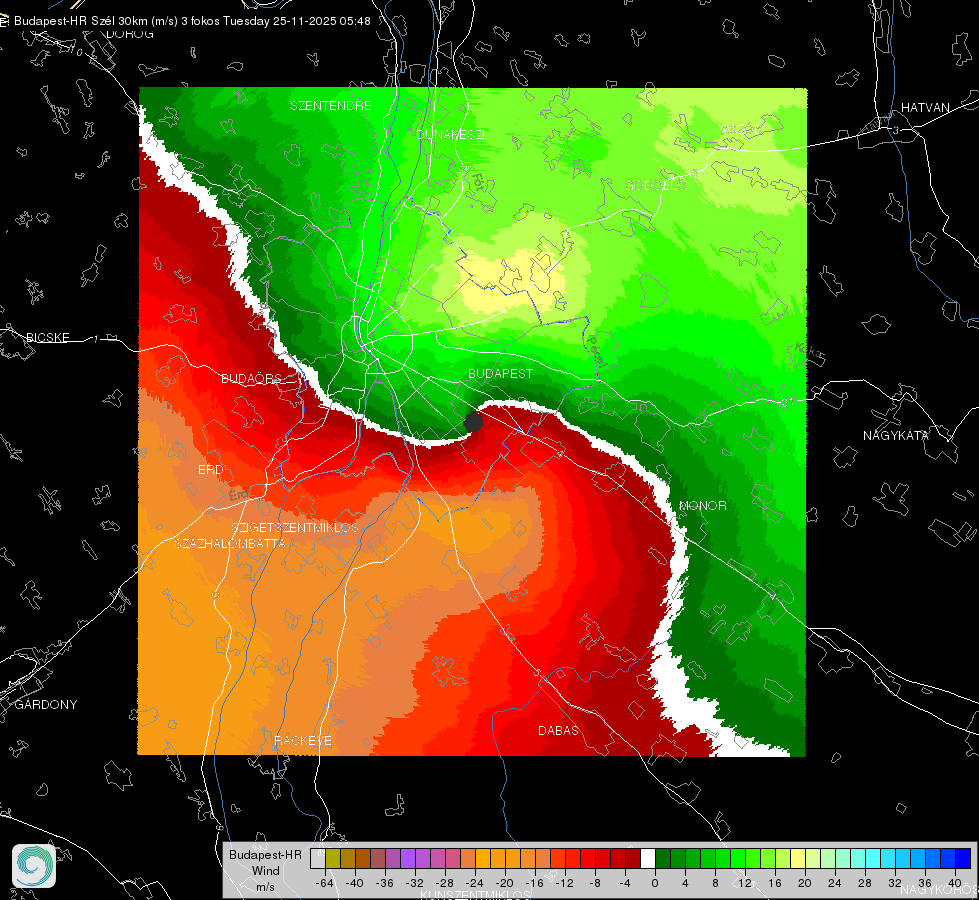Click the positive 12 legend value
979x900 pixels.
click(745, 883)
